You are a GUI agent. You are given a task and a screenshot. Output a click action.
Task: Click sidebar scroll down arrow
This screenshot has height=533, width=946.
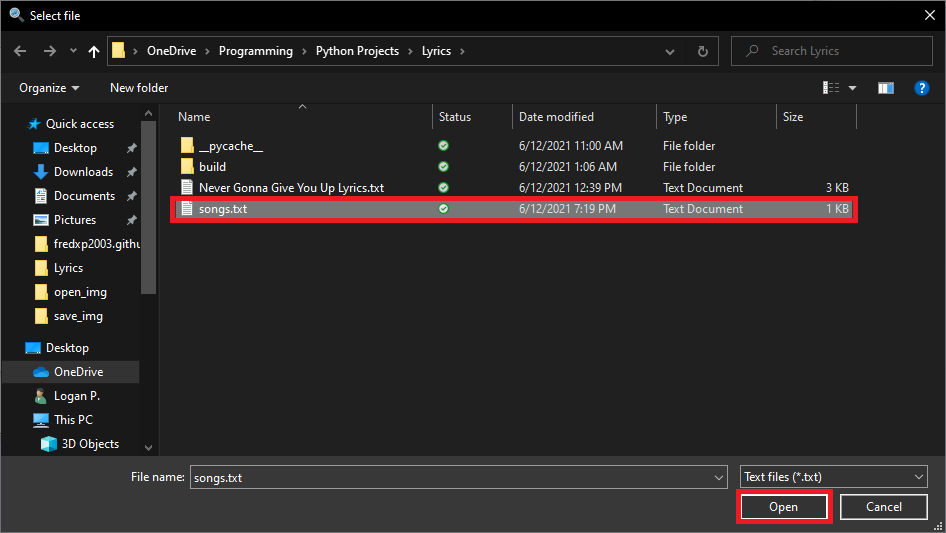coord(148,447)
